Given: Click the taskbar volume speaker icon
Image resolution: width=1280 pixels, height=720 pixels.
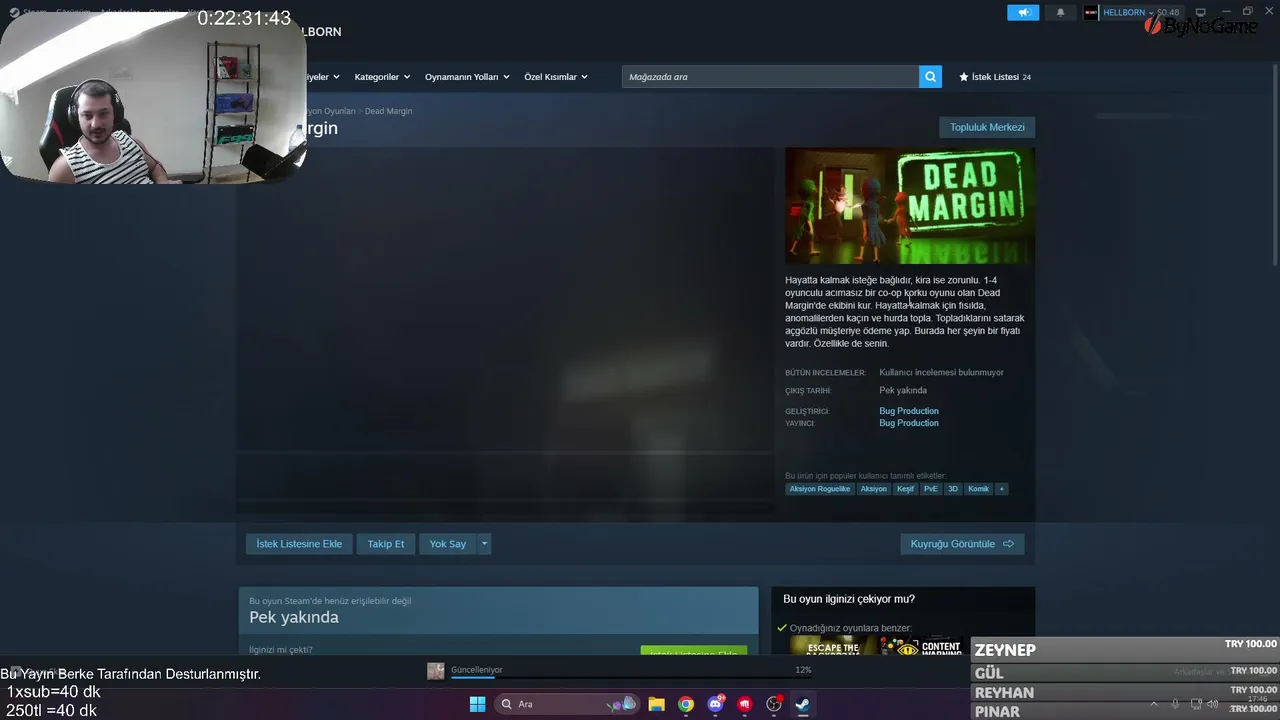Looking at the screenshot, I should coord(1213,704).
